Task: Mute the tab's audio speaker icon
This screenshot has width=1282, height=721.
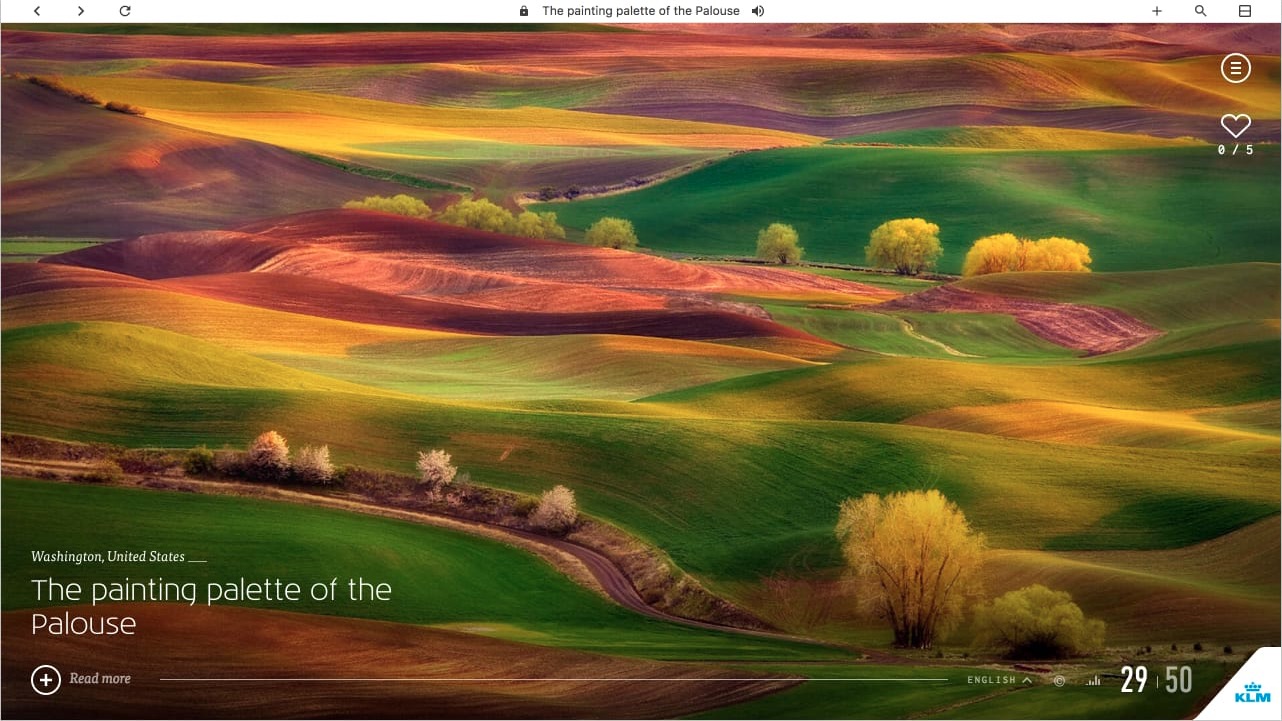Action: point(758,11)
